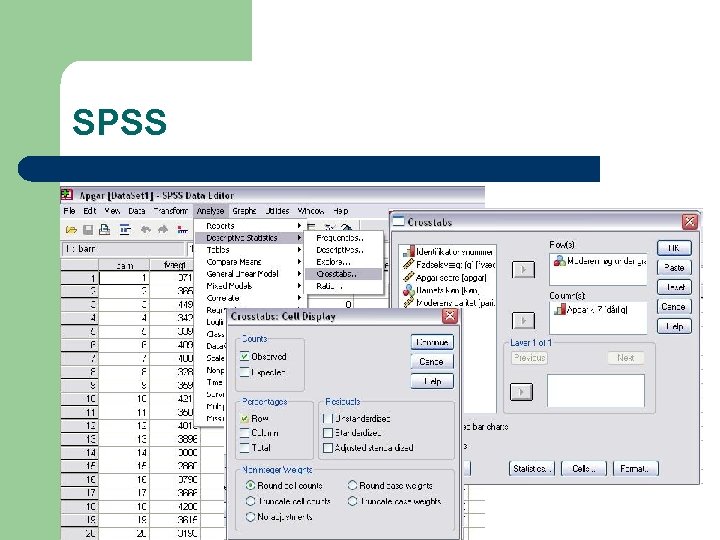The image size is (720, 540).
Task: Click the Open file folder toolbar icon
Action: (x=71, y=229)
